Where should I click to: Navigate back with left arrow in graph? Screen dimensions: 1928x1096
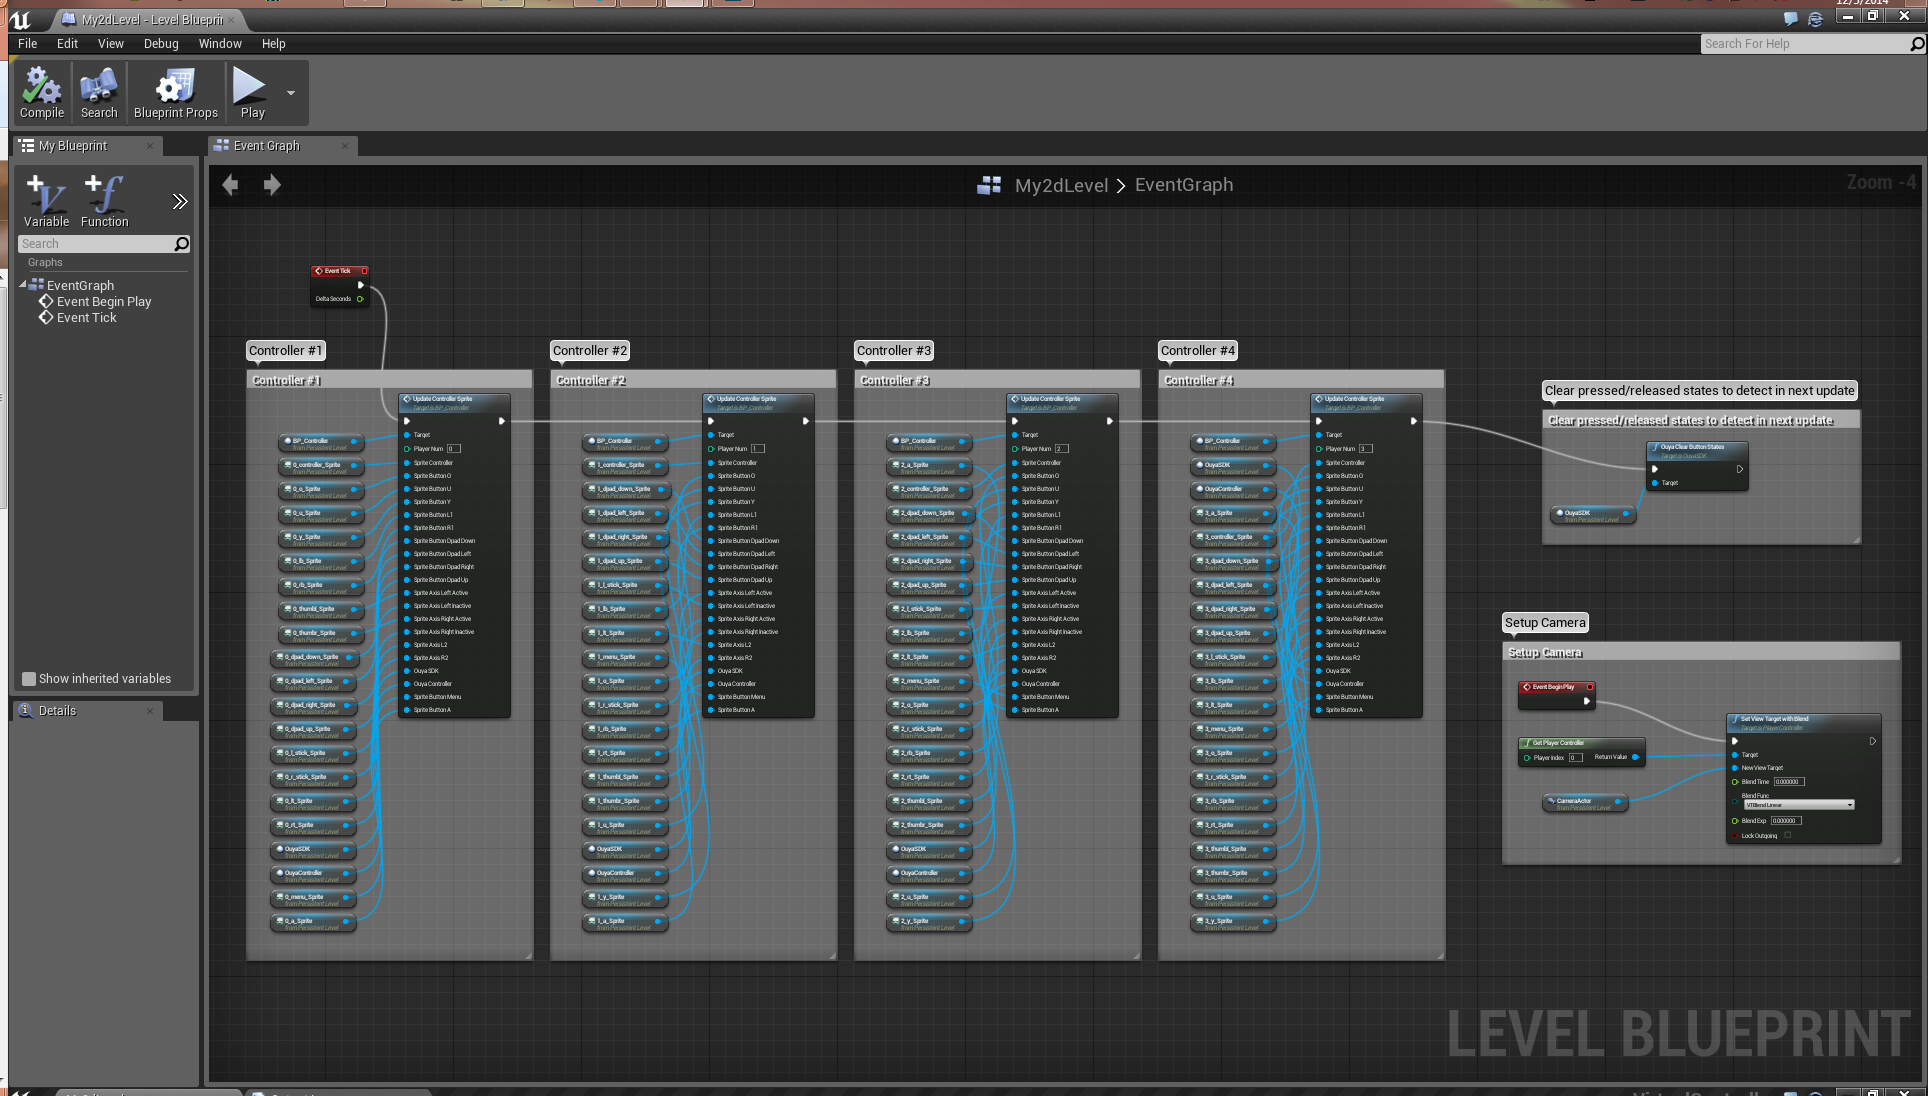coord(230,185)
